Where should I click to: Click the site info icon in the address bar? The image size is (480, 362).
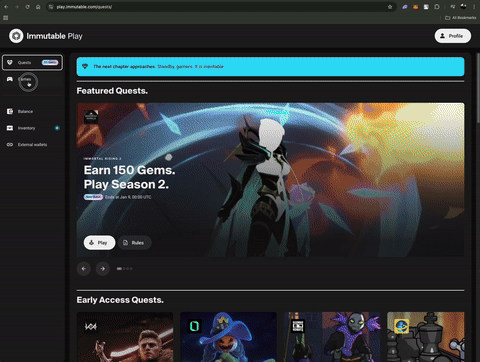coord(51,7)
